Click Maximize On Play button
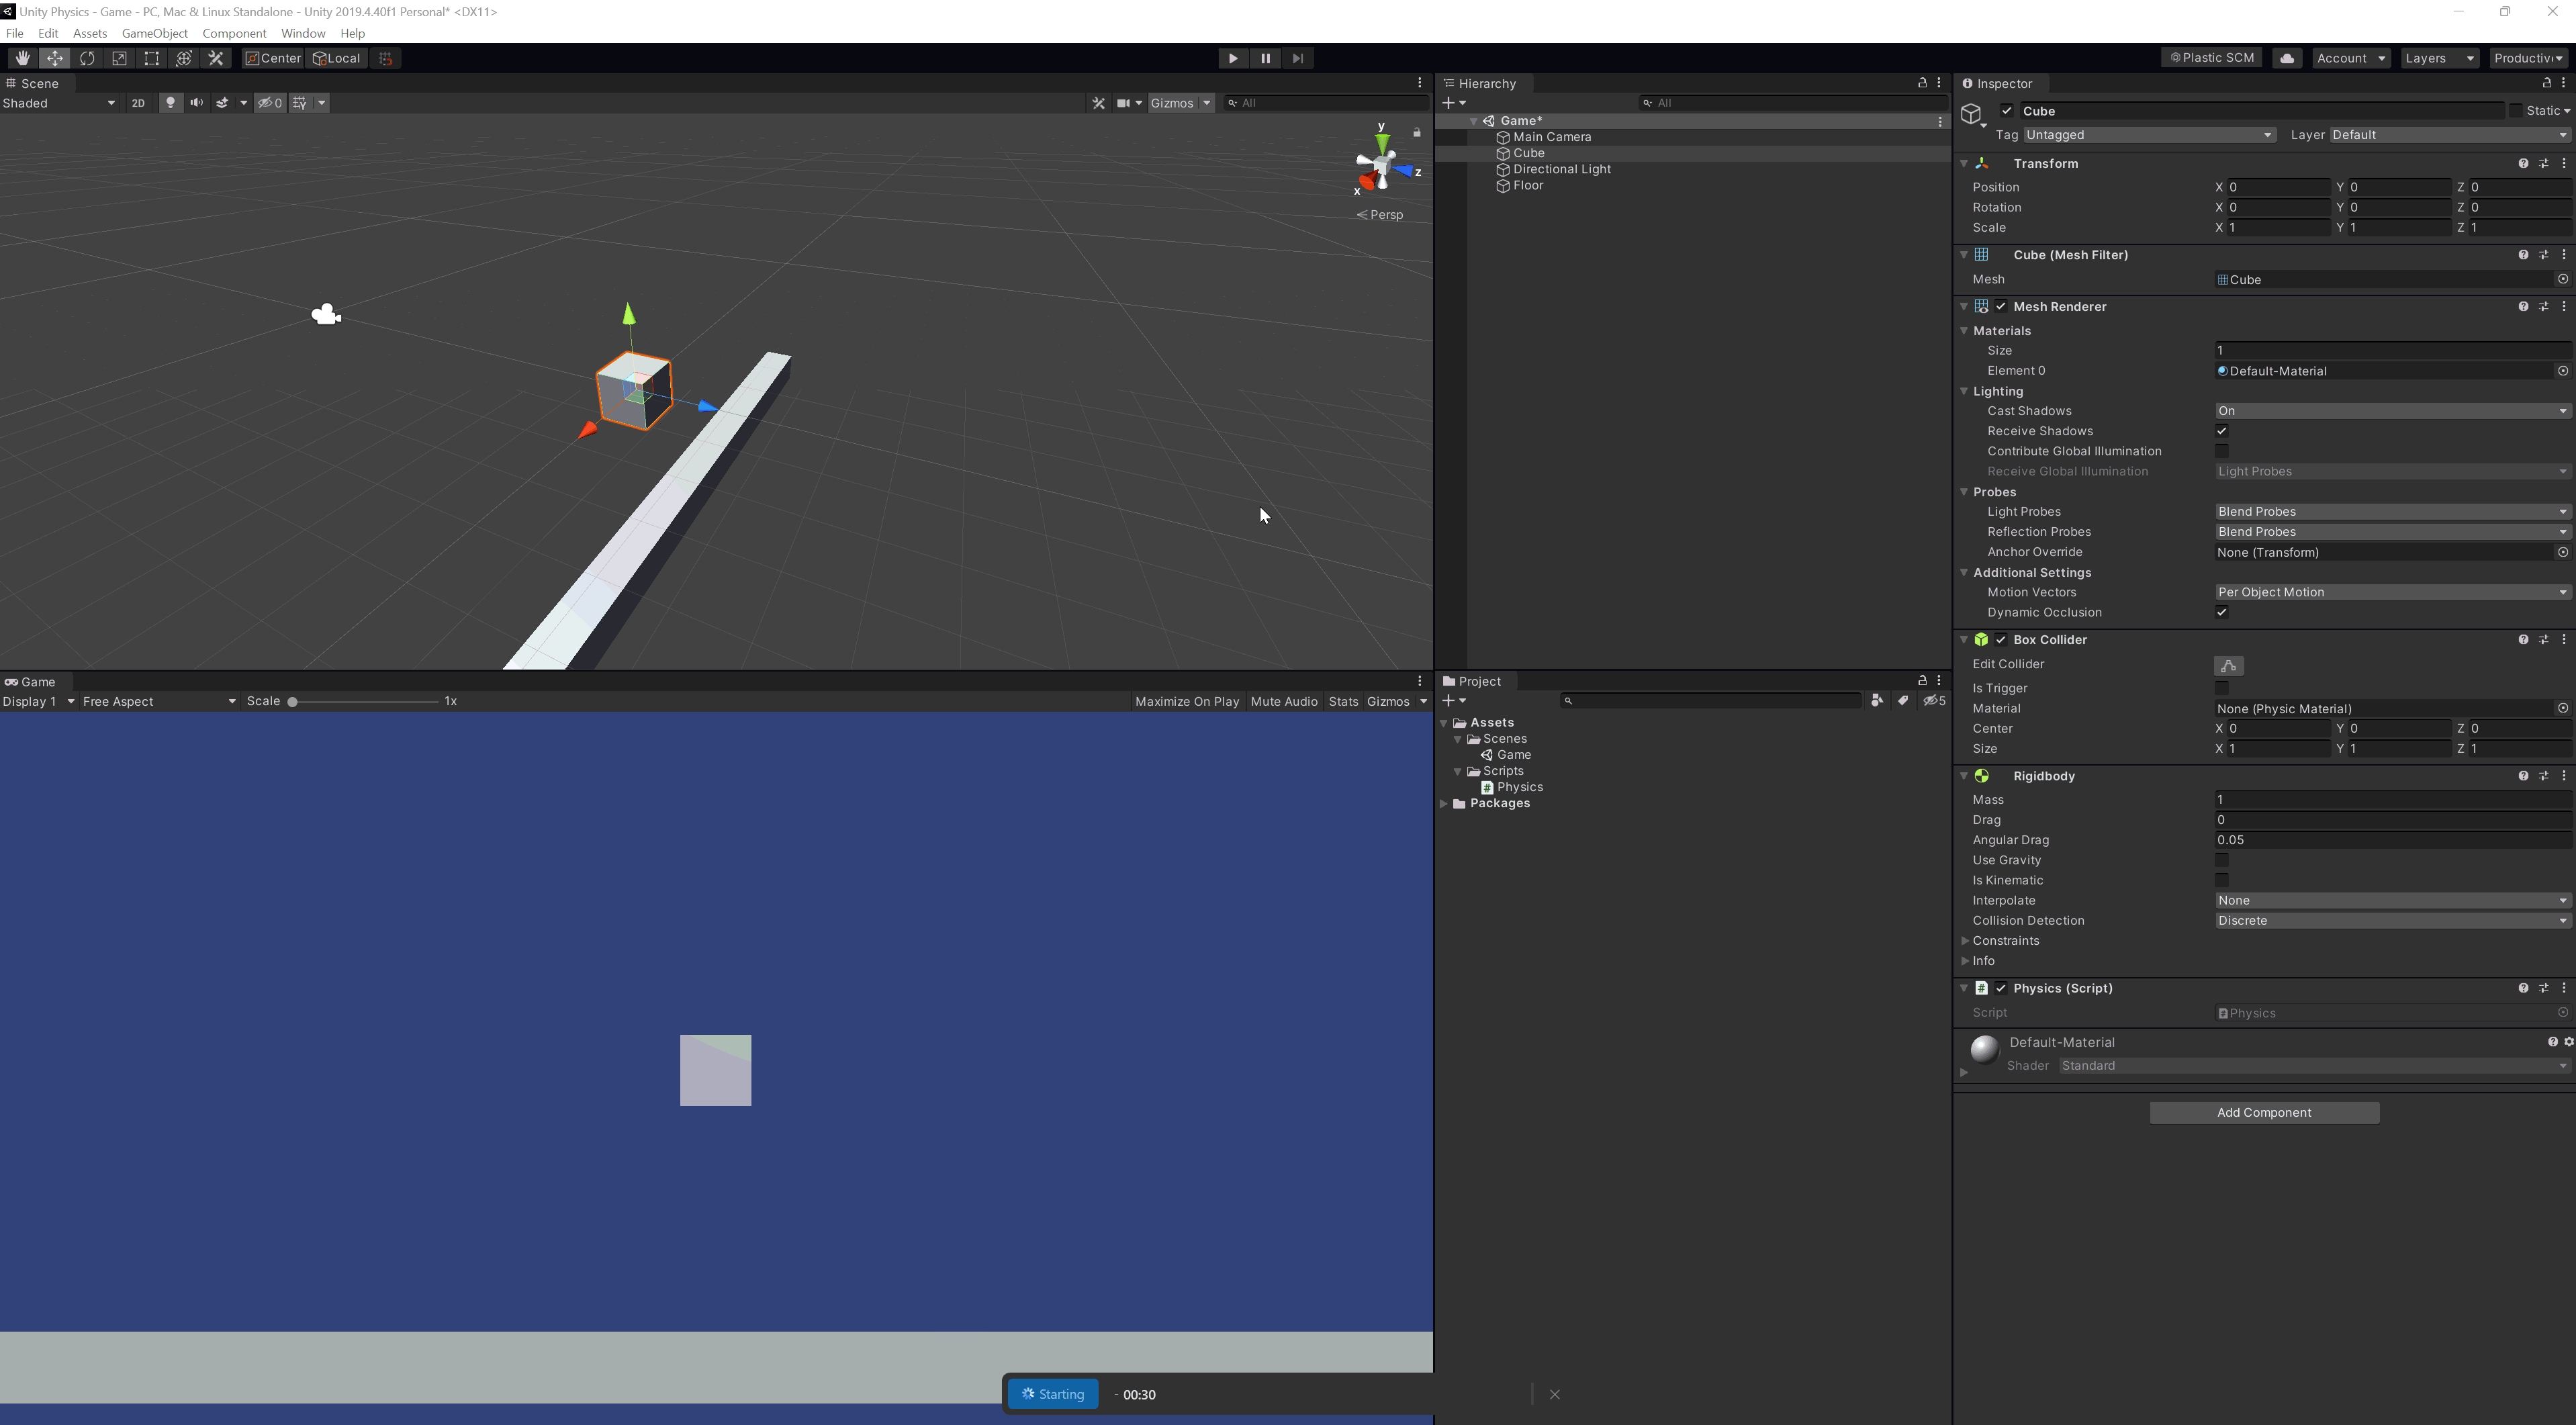Image resolution: width=2576 pixels, height=1425 pixels. (1187, 701)
